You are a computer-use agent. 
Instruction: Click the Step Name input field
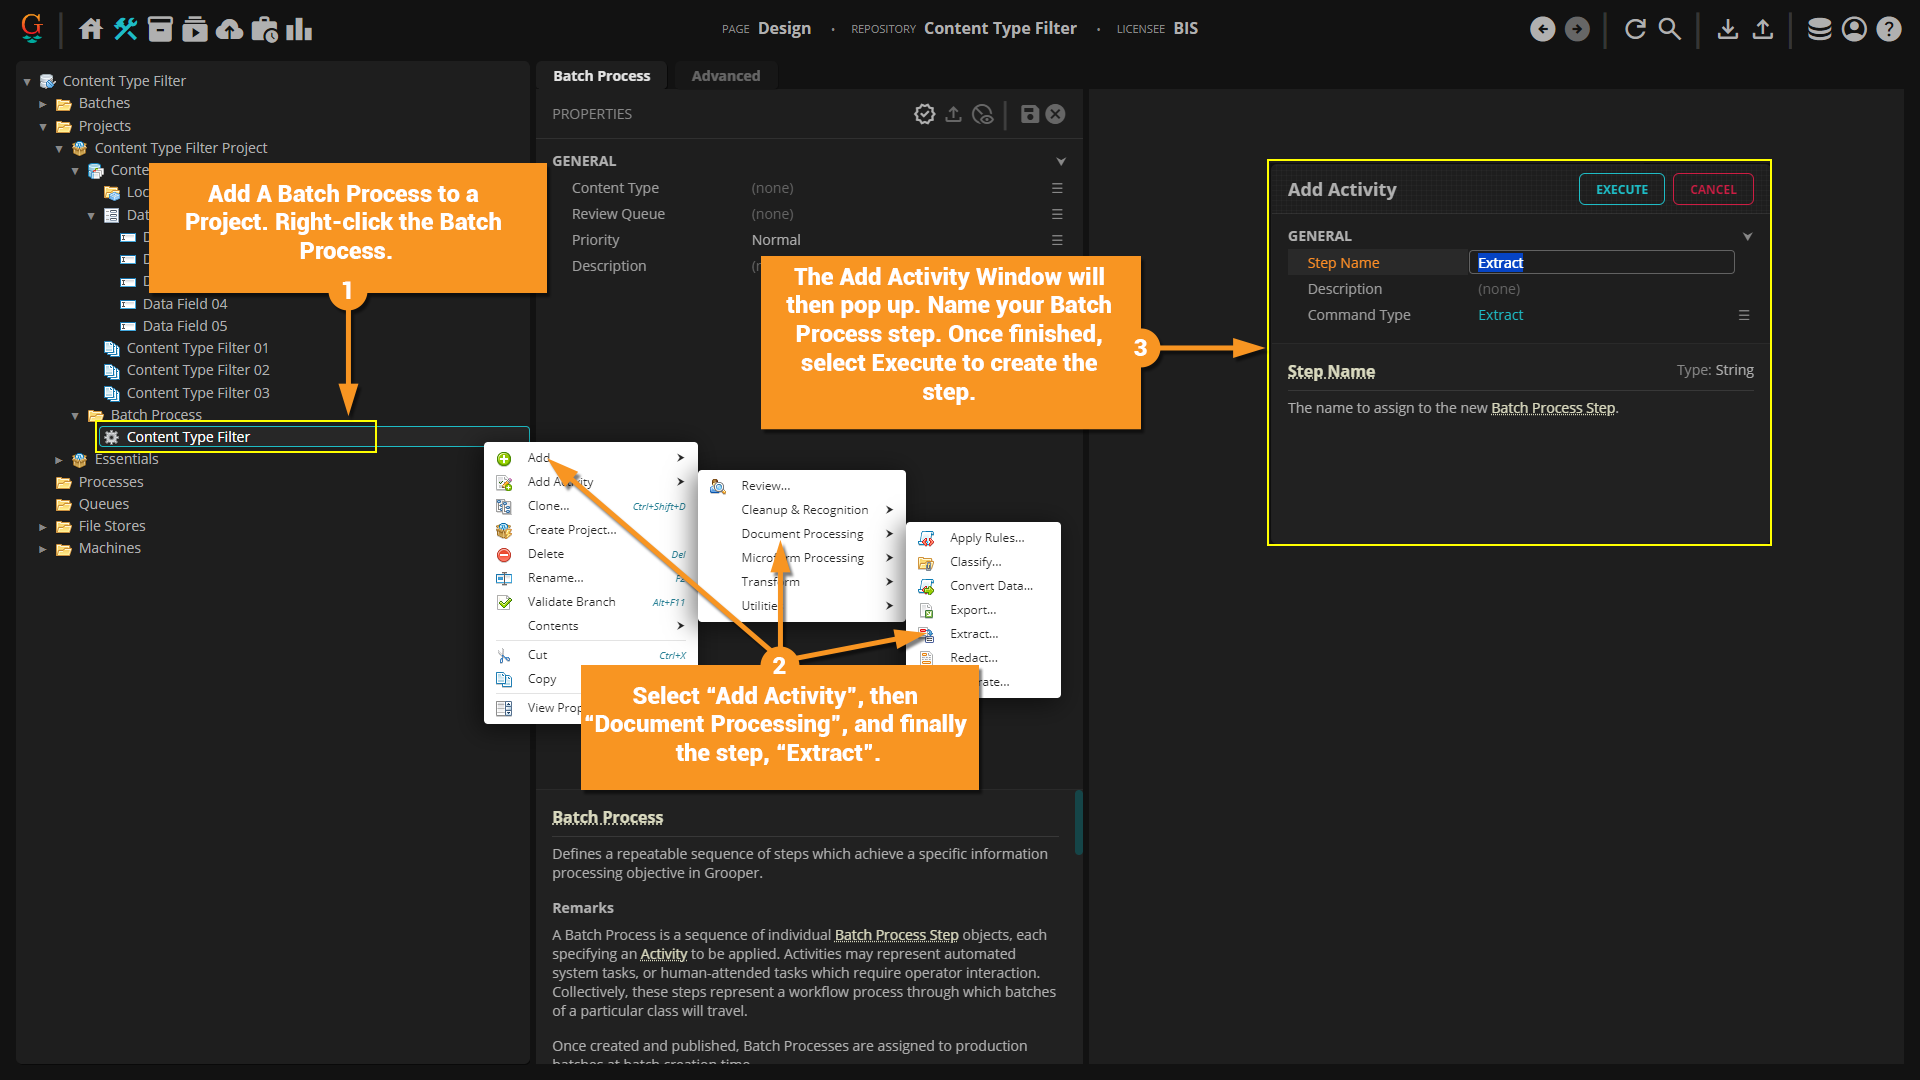1601,263
